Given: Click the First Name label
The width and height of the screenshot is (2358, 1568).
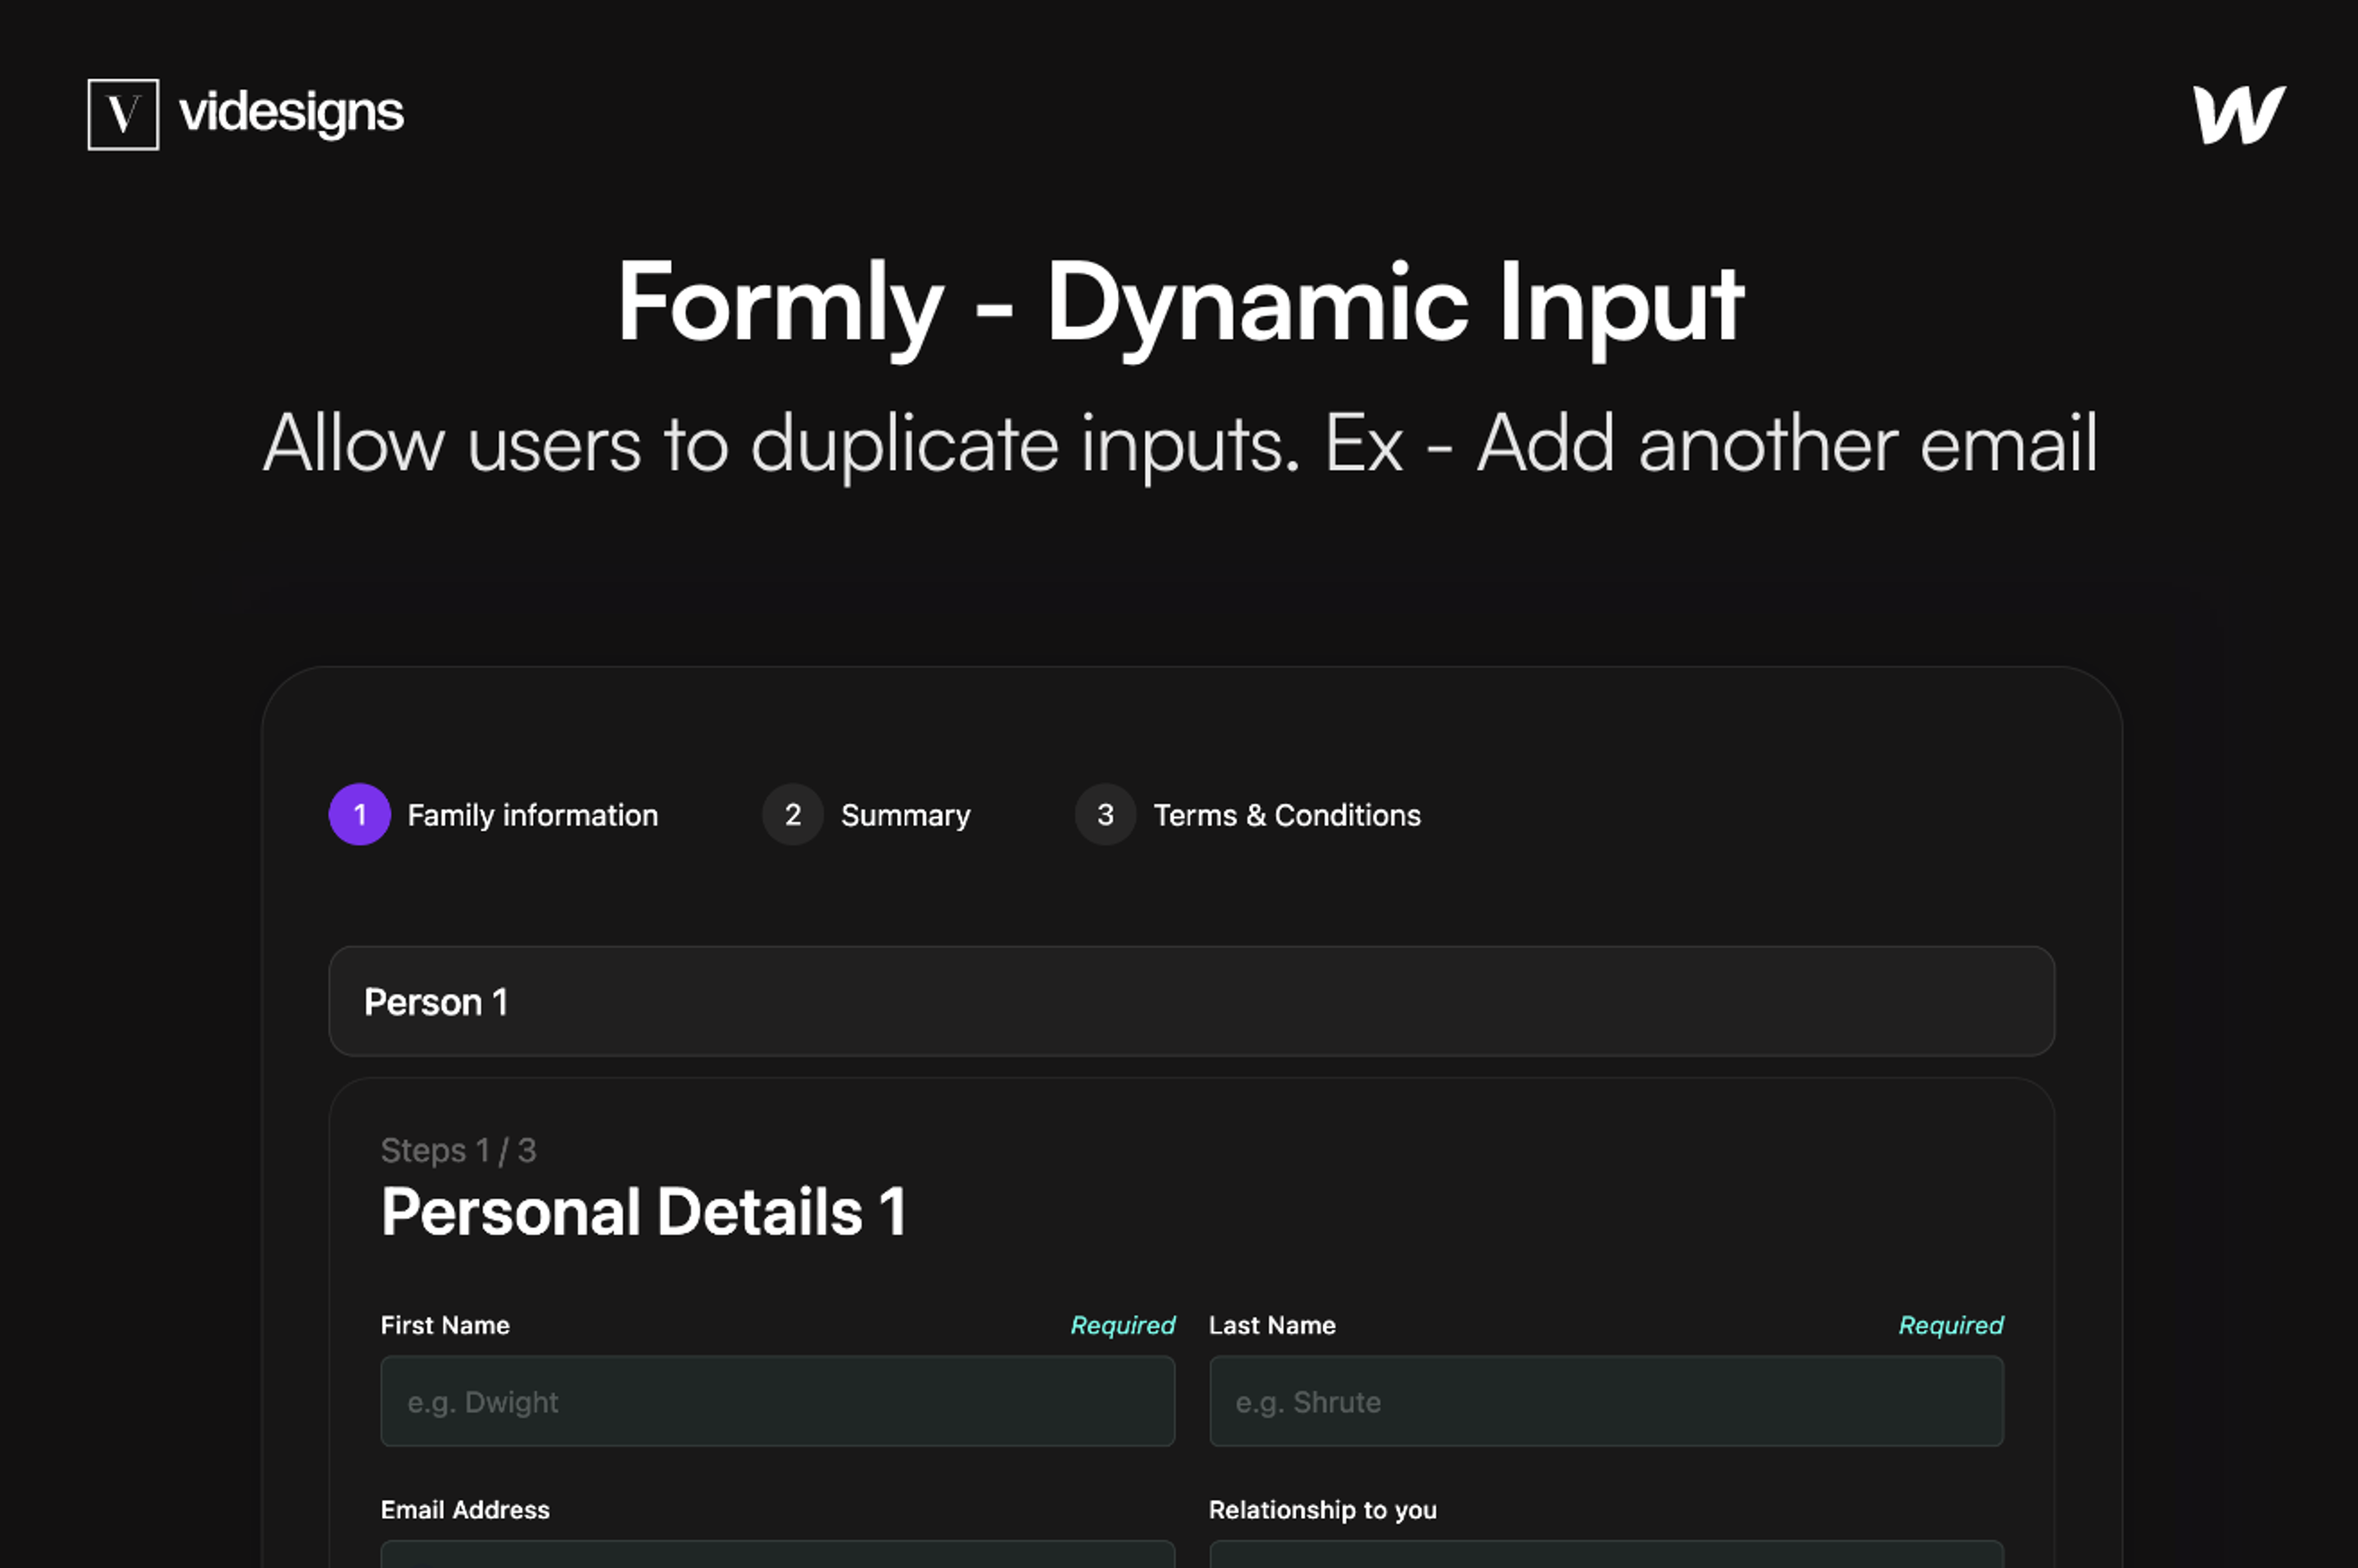Looking at the screenshot, I should [x=445, y=1325].
